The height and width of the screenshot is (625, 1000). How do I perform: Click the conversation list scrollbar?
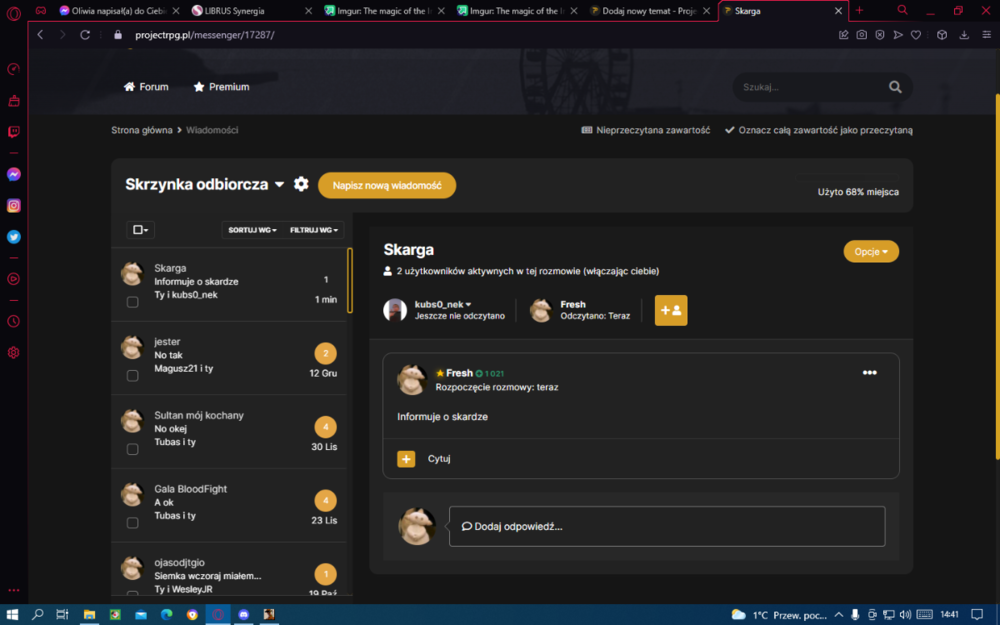[x=349, y=281]
